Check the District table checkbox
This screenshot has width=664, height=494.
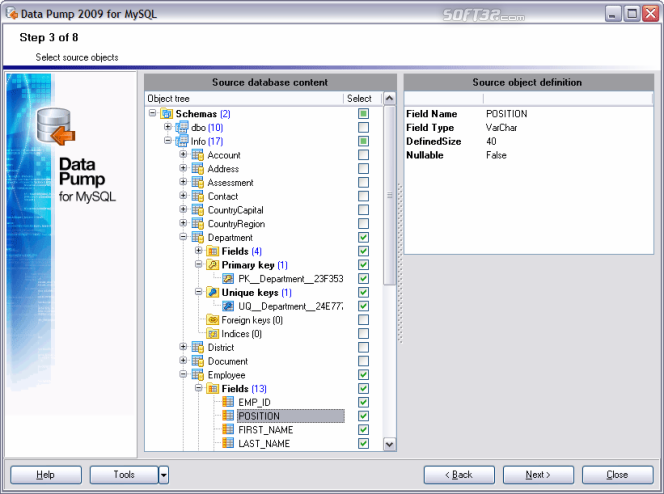(363, 348)
